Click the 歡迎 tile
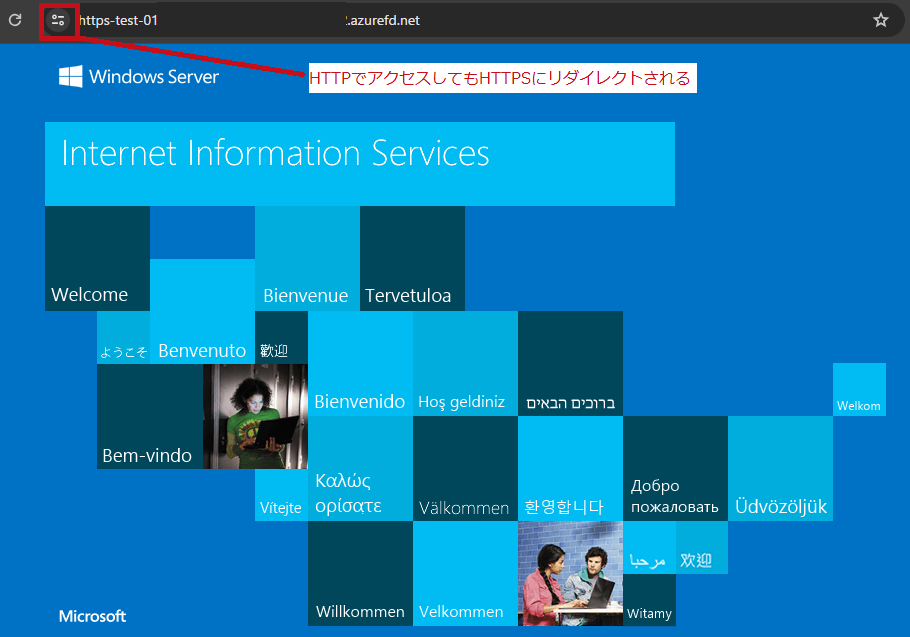The height and width of the screenshot is (637, 910). click(281, 338)
